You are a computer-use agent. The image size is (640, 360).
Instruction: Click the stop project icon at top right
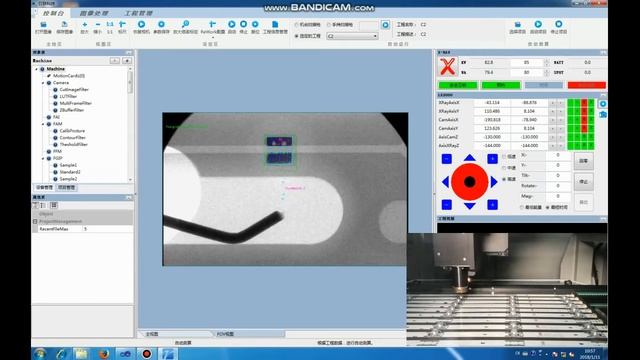pyautogui.click(x=558, y=24)
